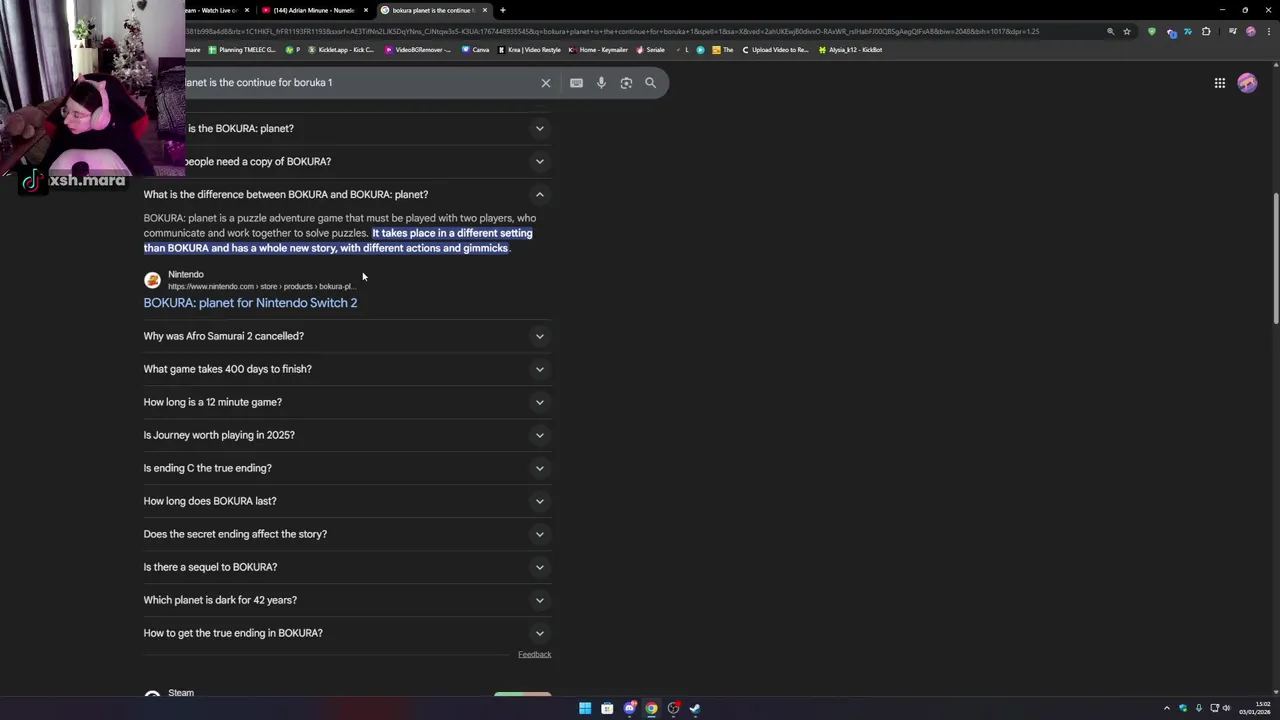Open the Home - Keymailer bookmark

click(598, 50)
